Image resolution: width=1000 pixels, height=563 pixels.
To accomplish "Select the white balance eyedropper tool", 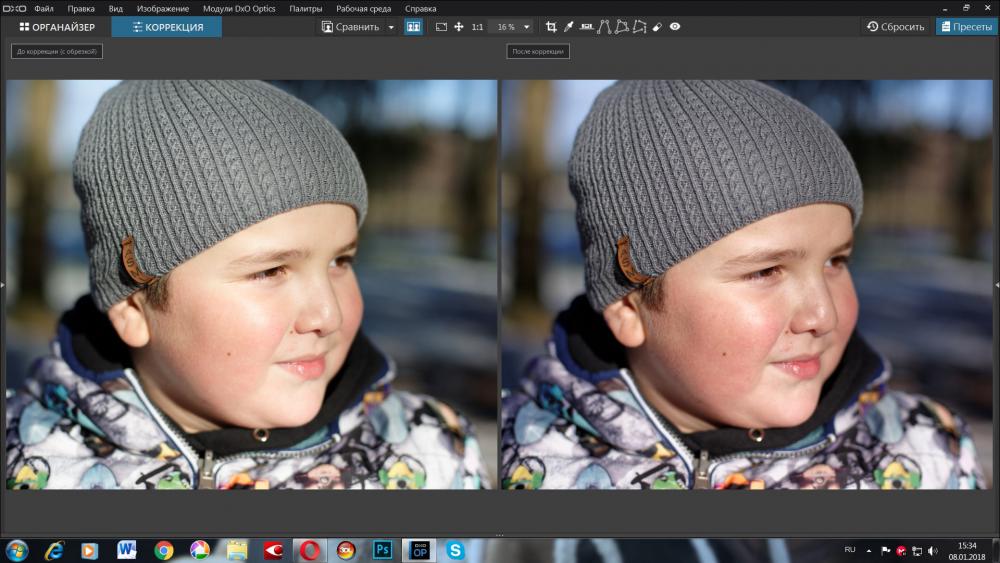I will point(568,27).
